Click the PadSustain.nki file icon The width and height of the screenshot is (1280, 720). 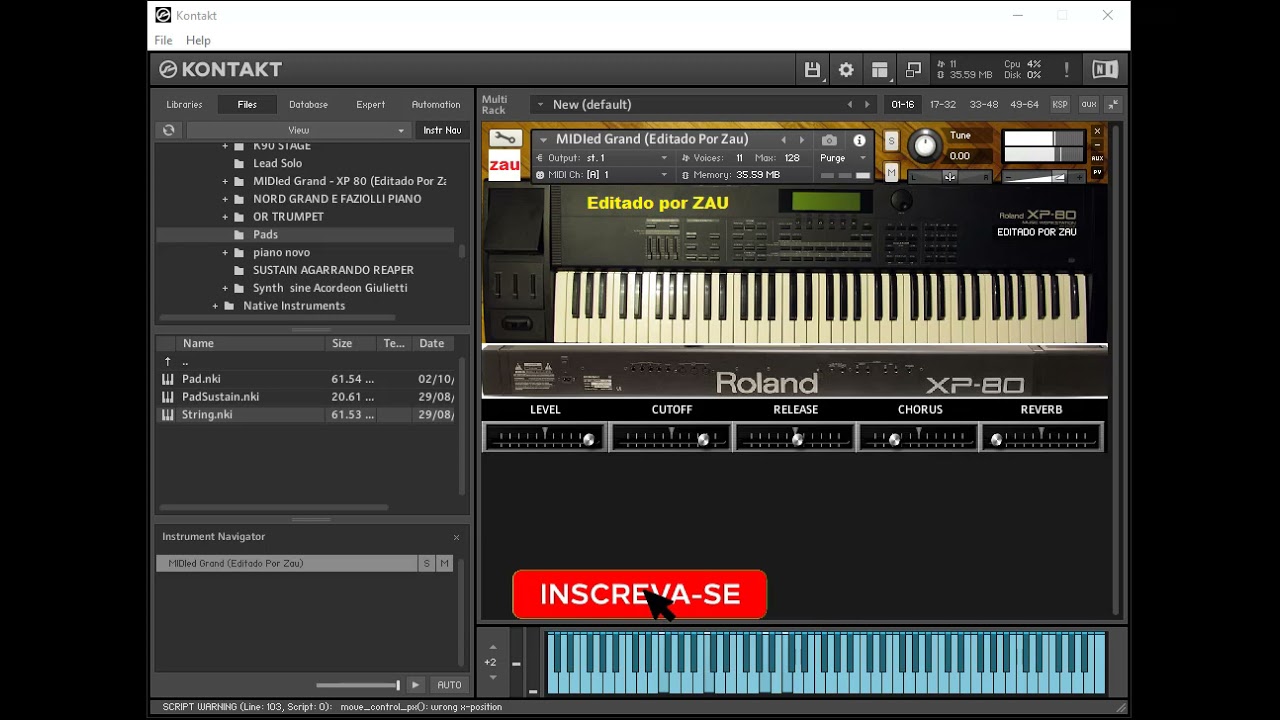(168, 397)
